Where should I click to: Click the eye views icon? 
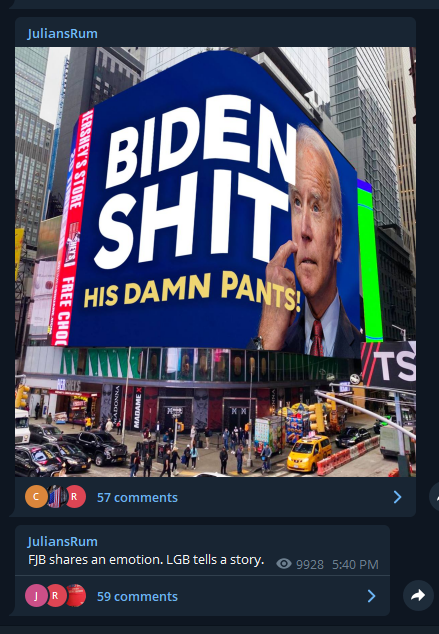284,564
